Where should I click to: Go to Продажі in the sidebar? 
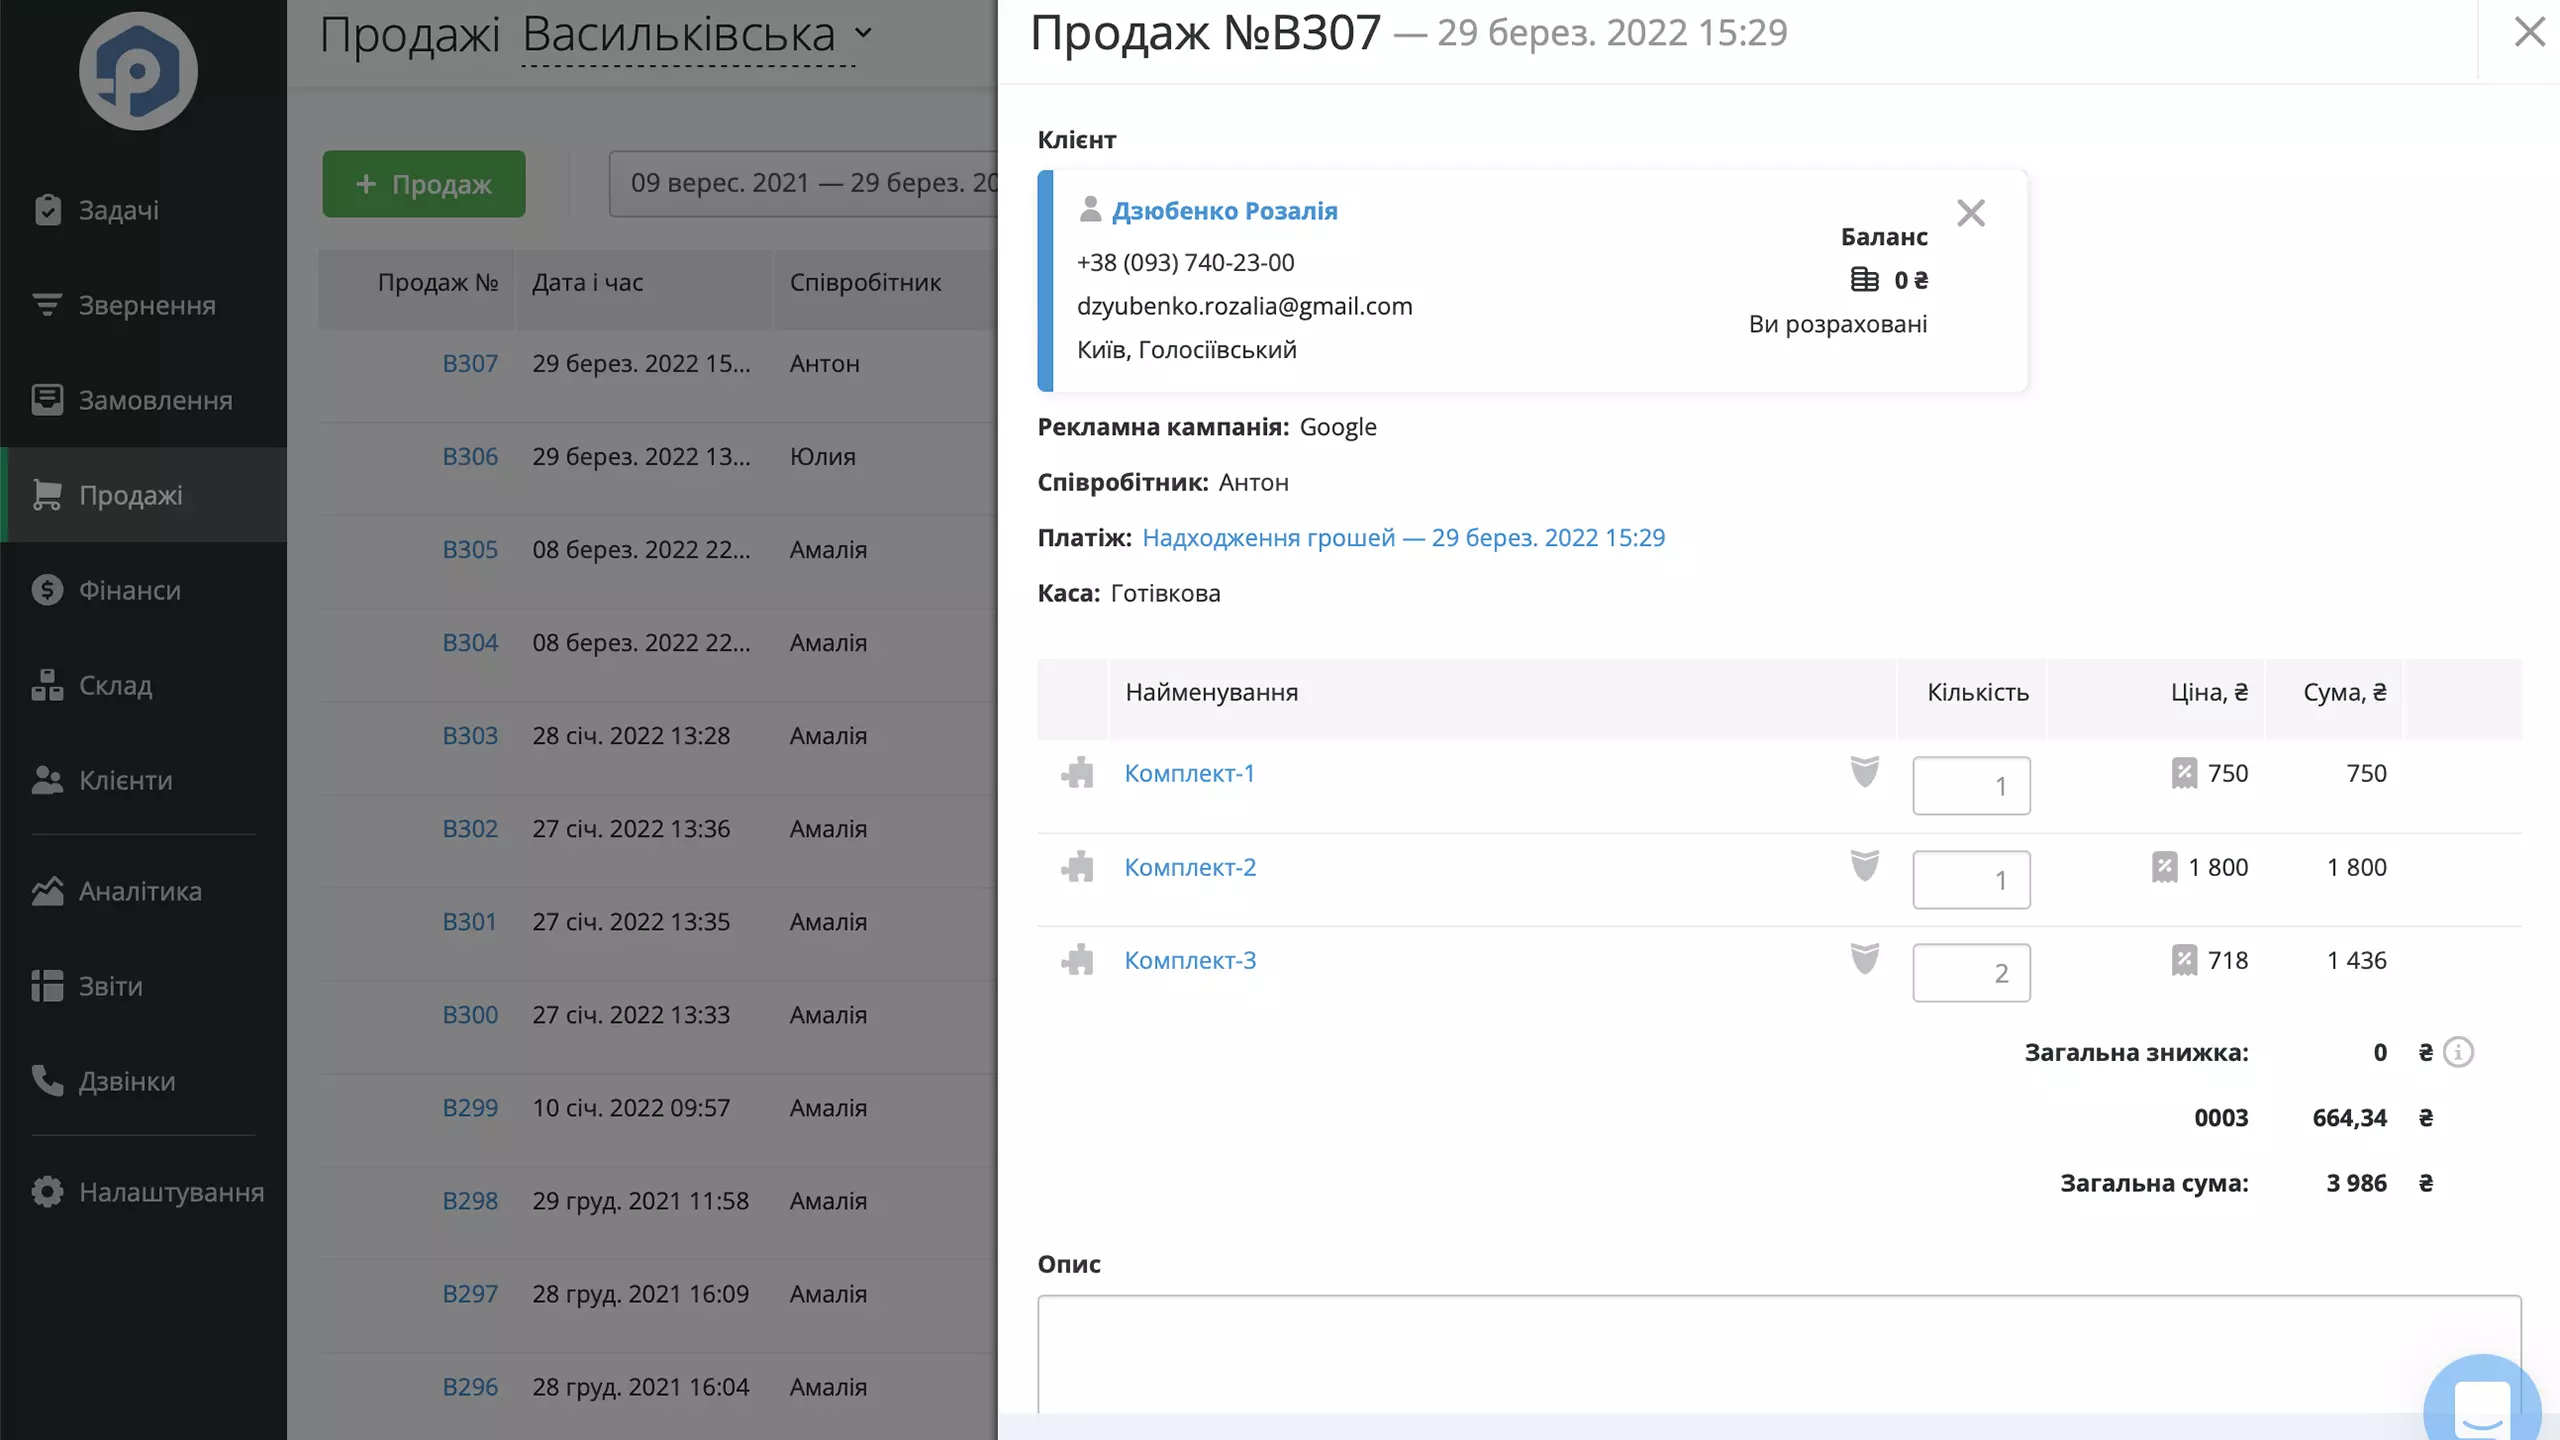tap(143, 495)
